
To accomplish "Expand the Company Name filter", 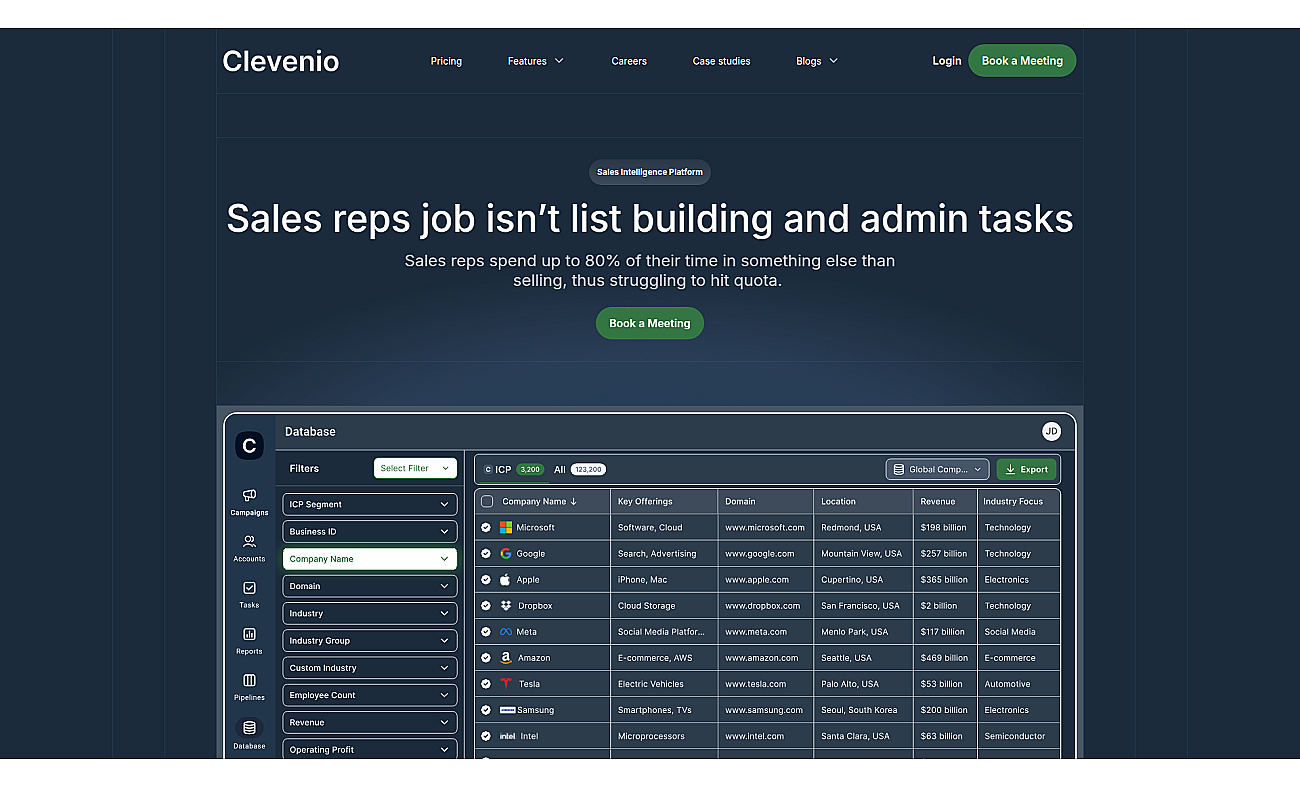I will tap(370, 559).
